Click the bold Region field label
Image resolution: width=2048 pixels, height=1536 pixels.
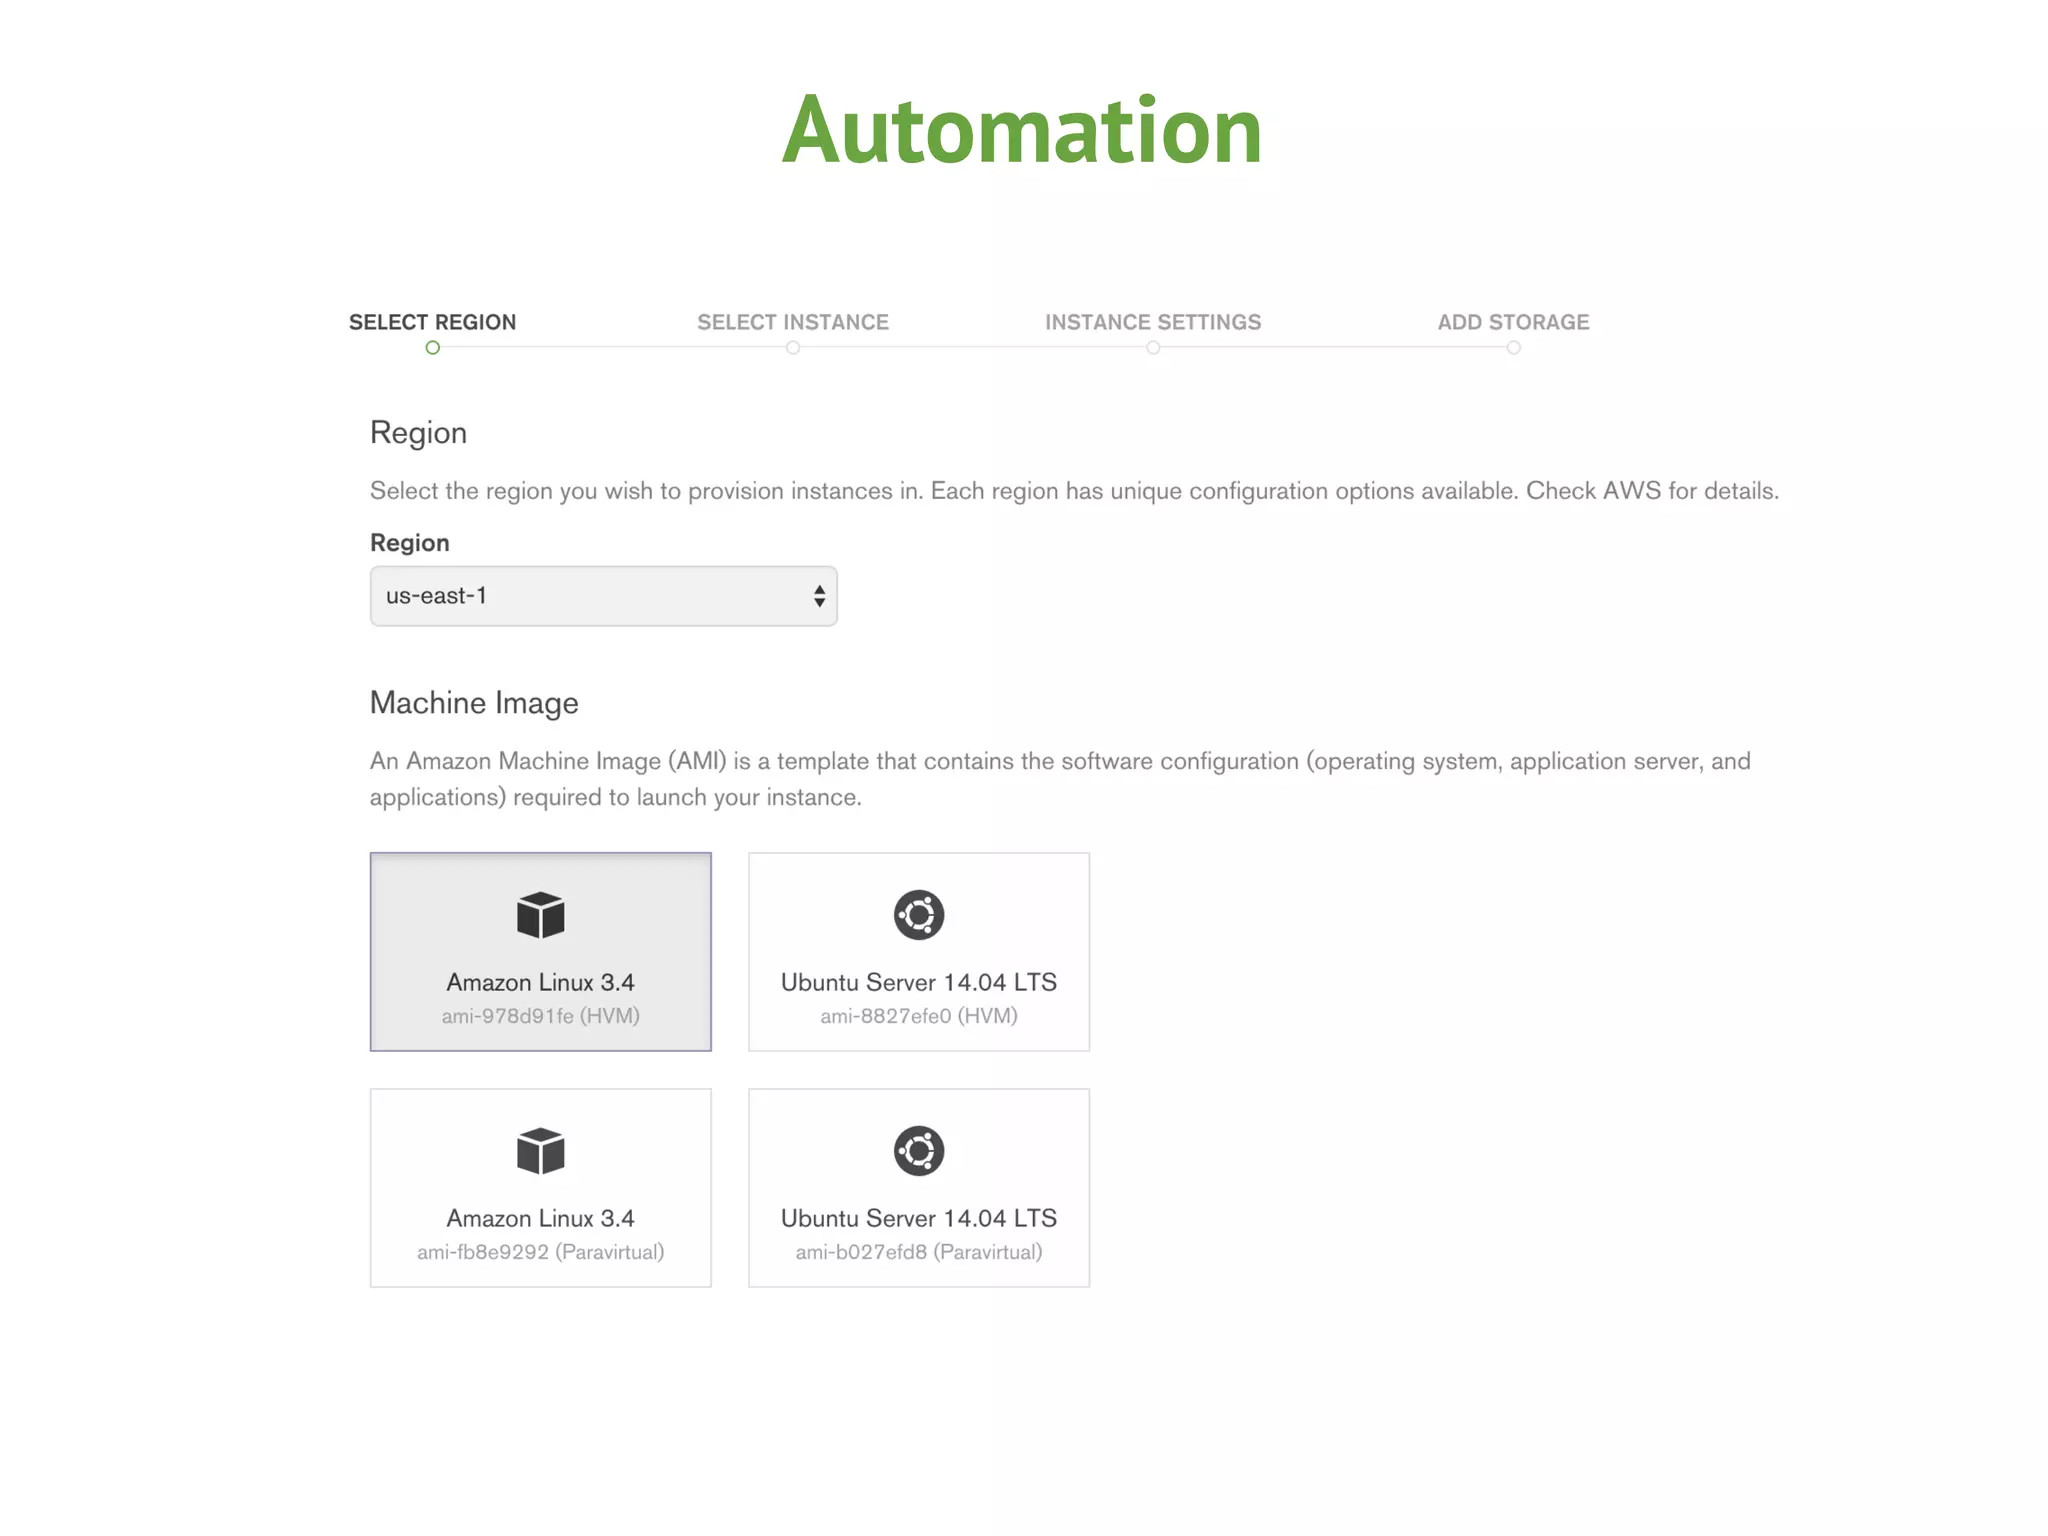pos(410,543)
